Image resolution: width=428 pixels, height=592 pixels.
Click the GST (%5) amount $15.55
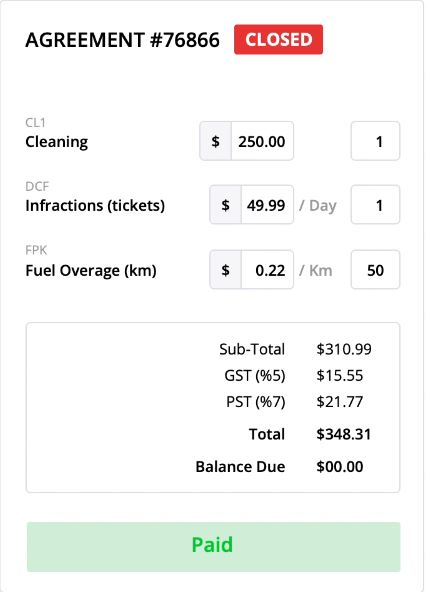(340, 376)
